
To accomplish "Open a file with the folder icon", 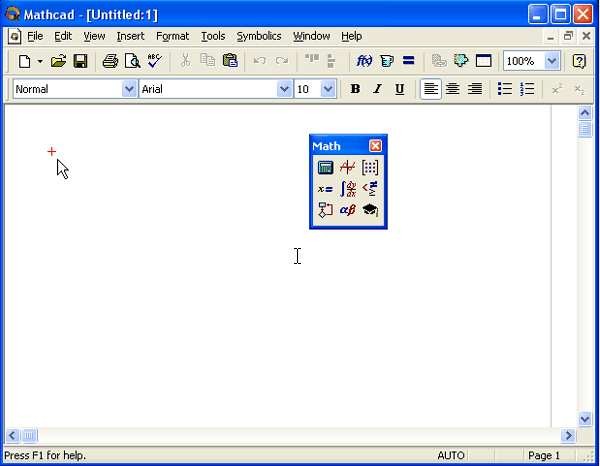I will click(x=58, y=61).
